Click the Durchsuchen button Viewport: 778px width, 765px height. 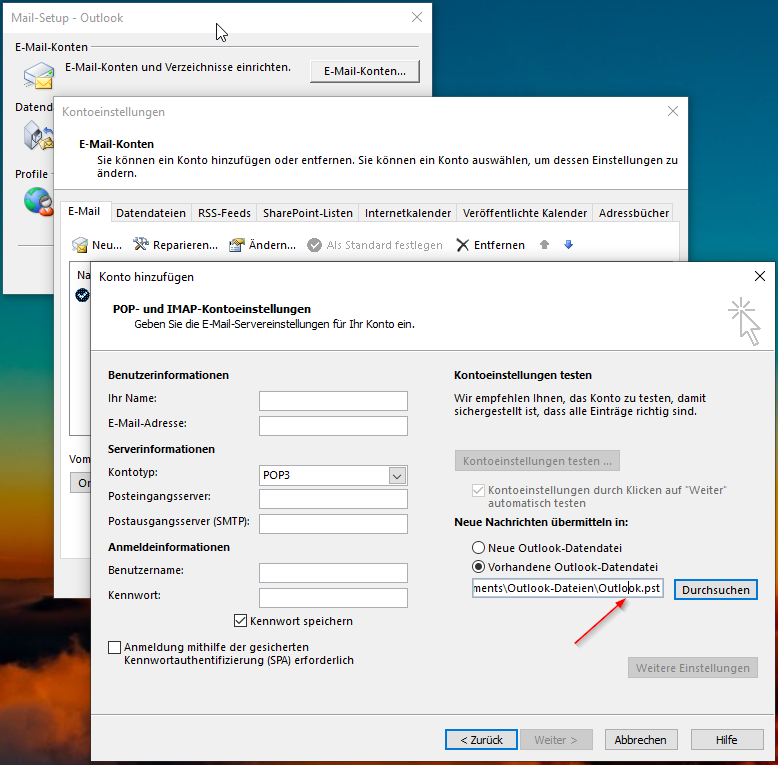point(715,590)
